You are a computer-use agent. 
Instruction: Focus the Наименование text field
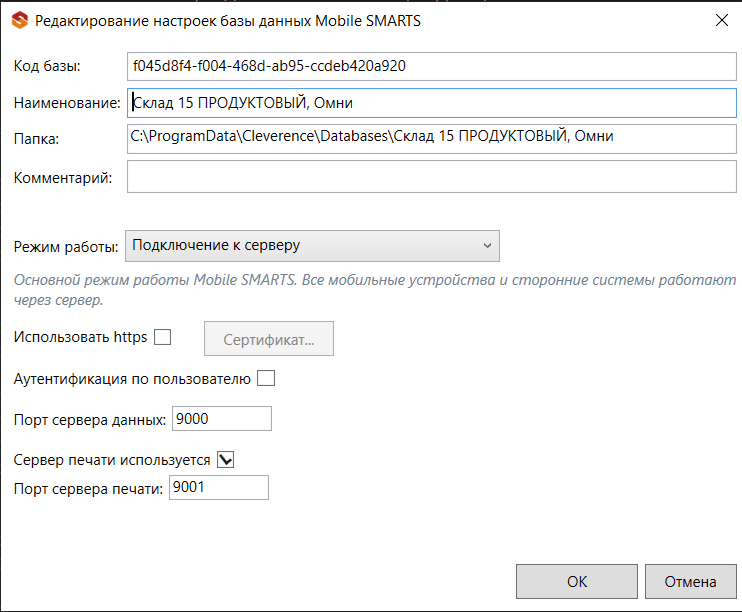[432, 103]
